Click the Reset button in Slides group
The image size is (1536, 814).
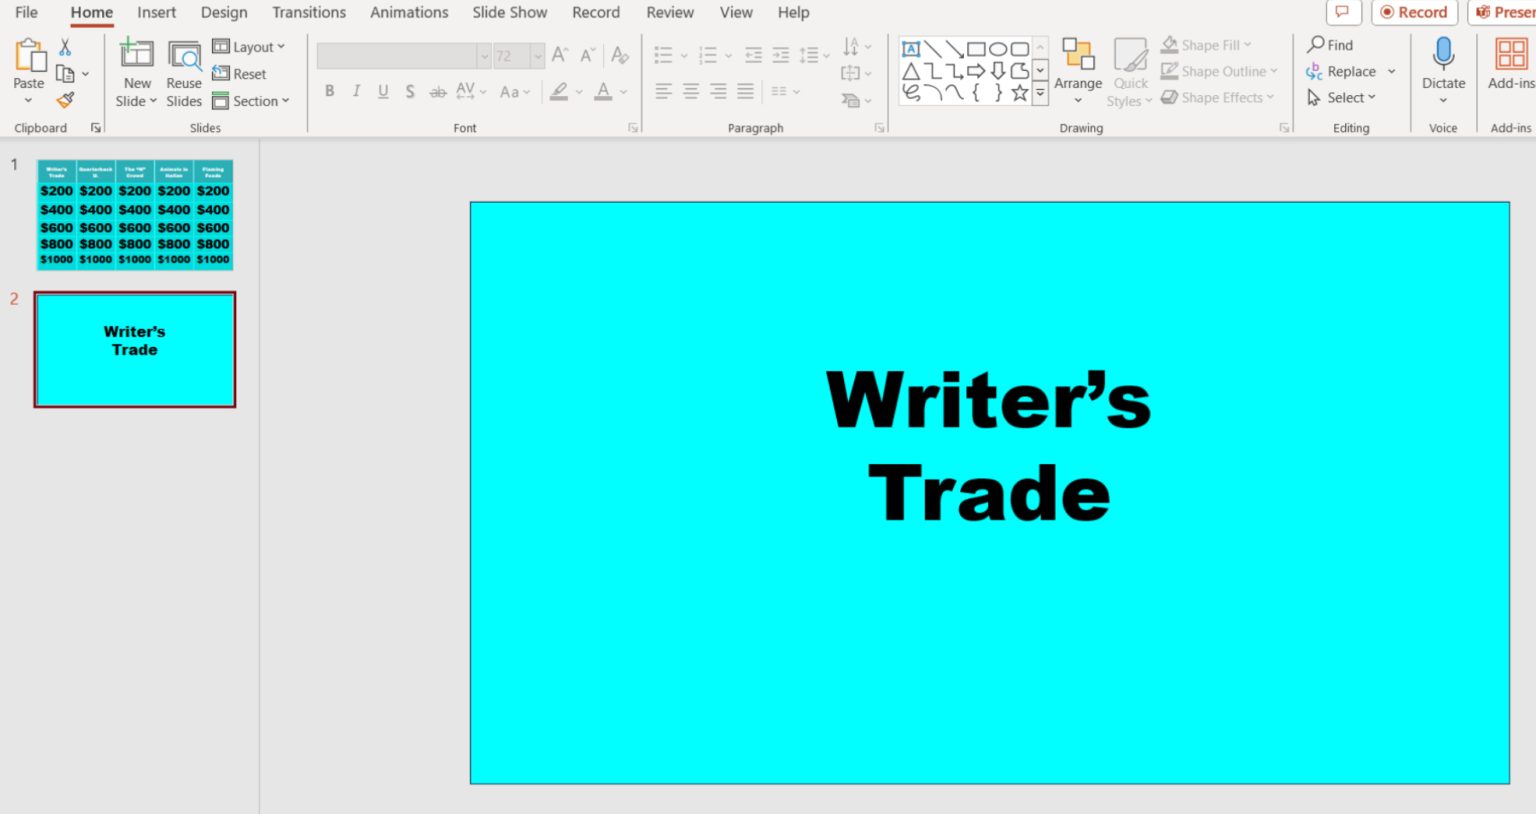coord(240,73)
